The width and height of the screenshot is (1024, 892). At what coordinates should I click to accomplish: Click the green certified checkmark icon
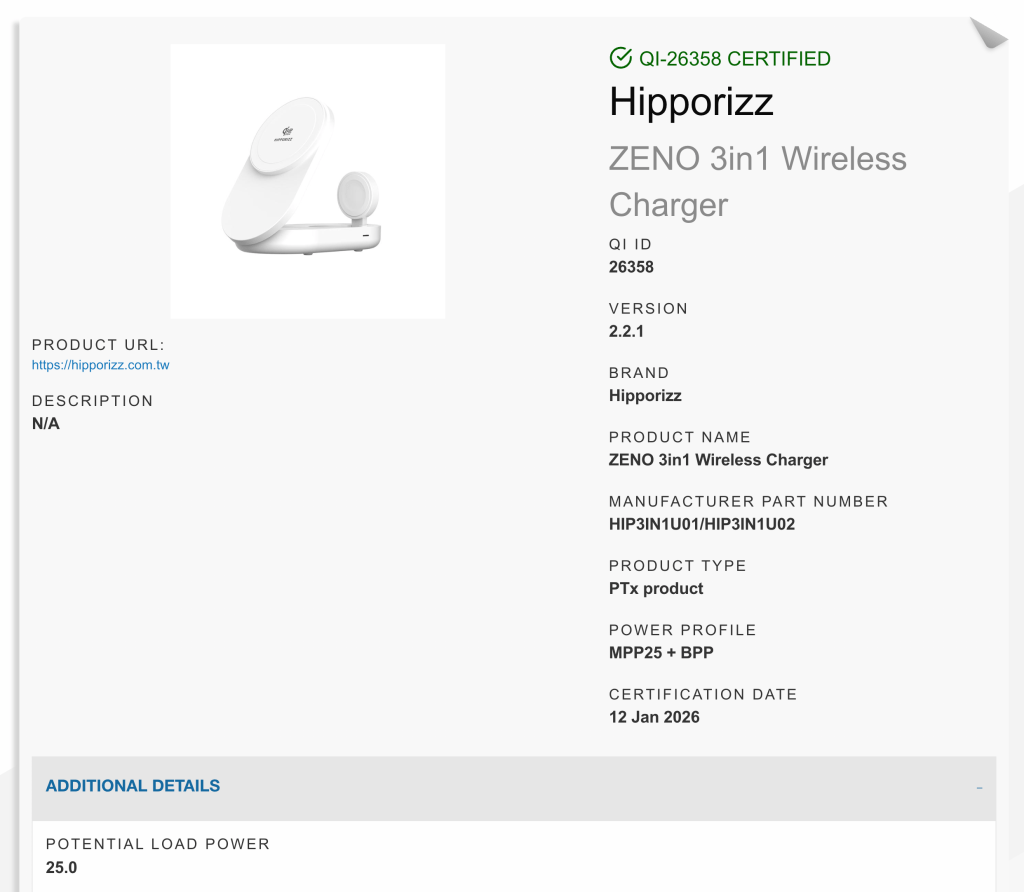(x=620, y=58)
